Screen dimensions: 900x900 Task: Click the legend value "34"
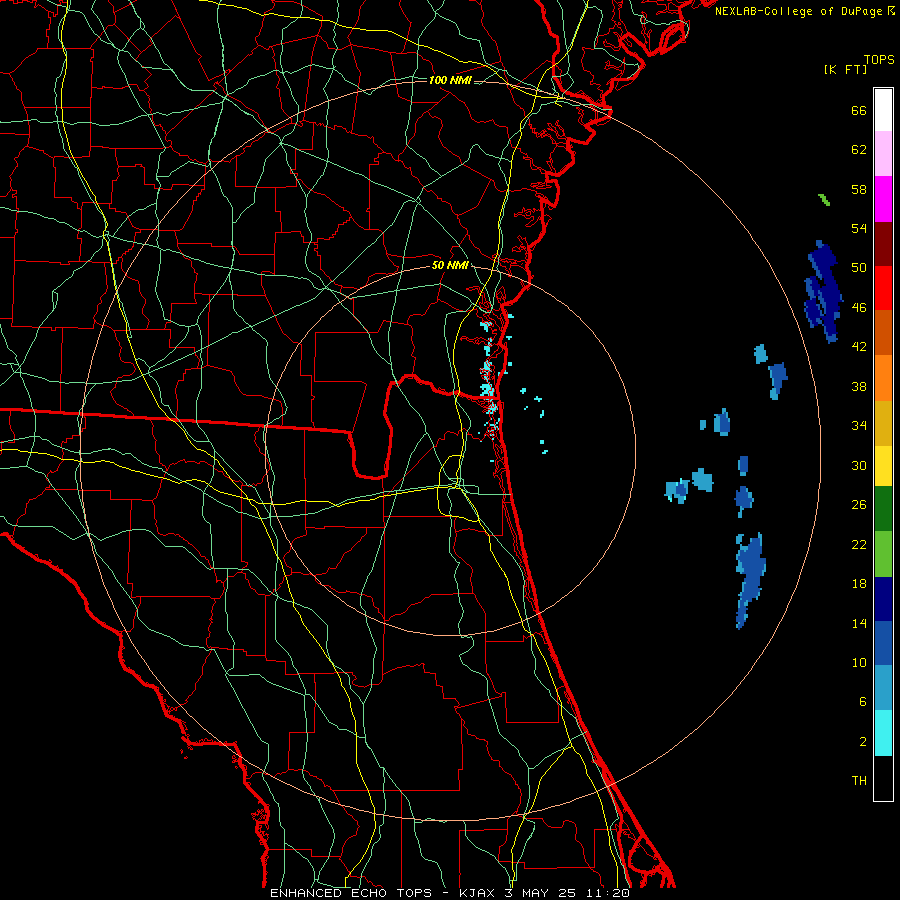(x=859, y=426)
